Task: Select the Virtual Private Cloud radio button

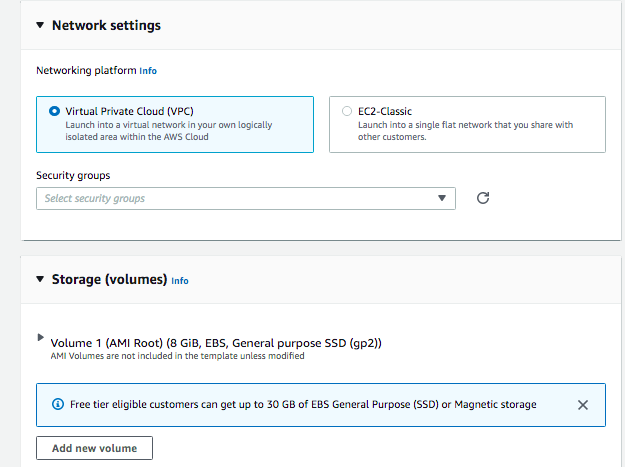Action: coord(54,112)
